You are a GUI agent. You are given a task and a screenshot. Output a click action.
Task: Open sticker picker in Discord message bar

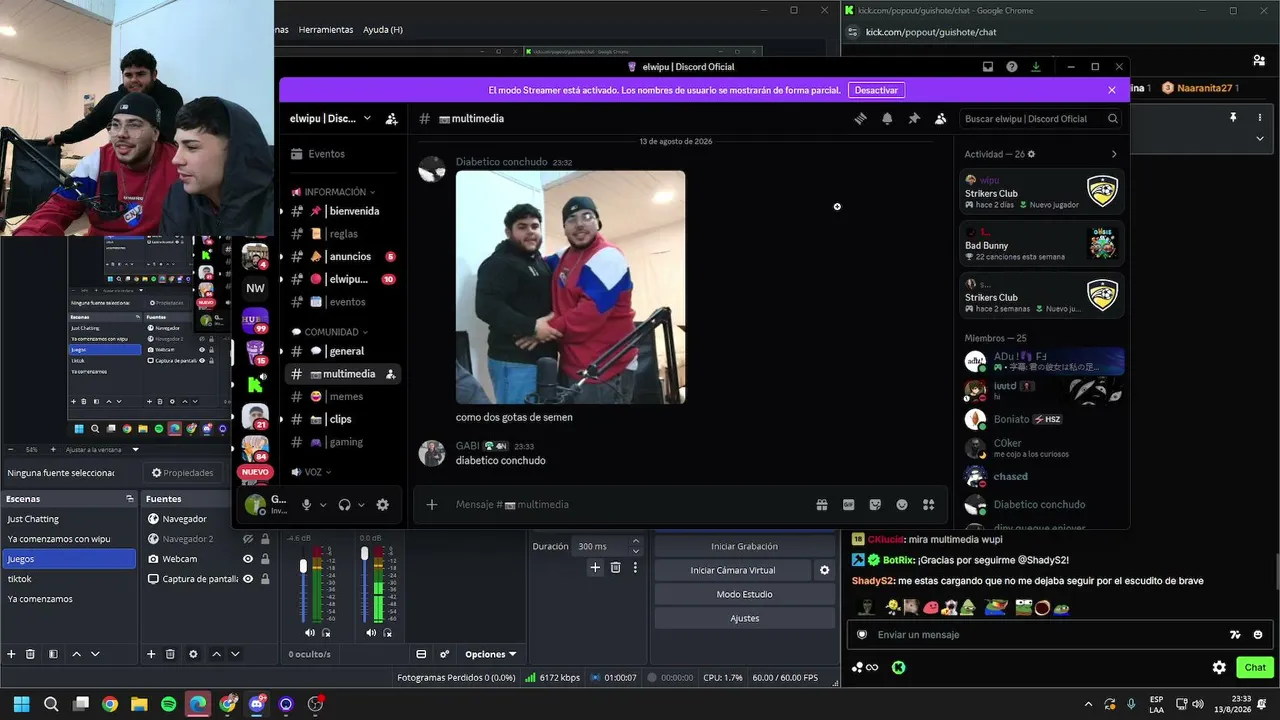(x=875, y=505)
